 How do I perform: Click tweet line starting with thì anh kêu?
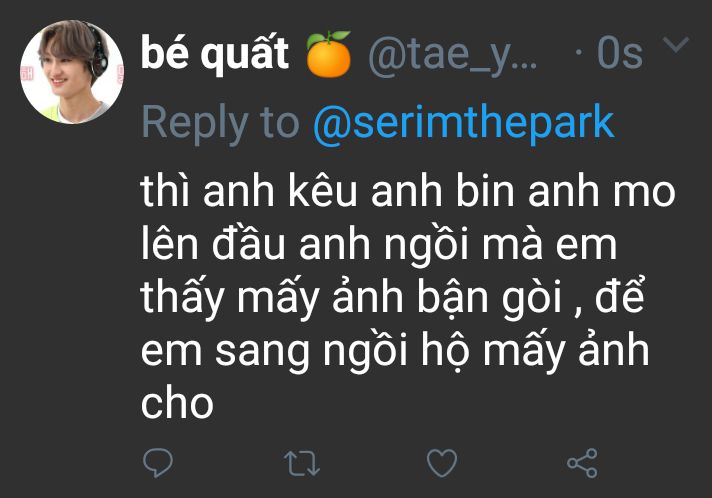coord(408,191)
